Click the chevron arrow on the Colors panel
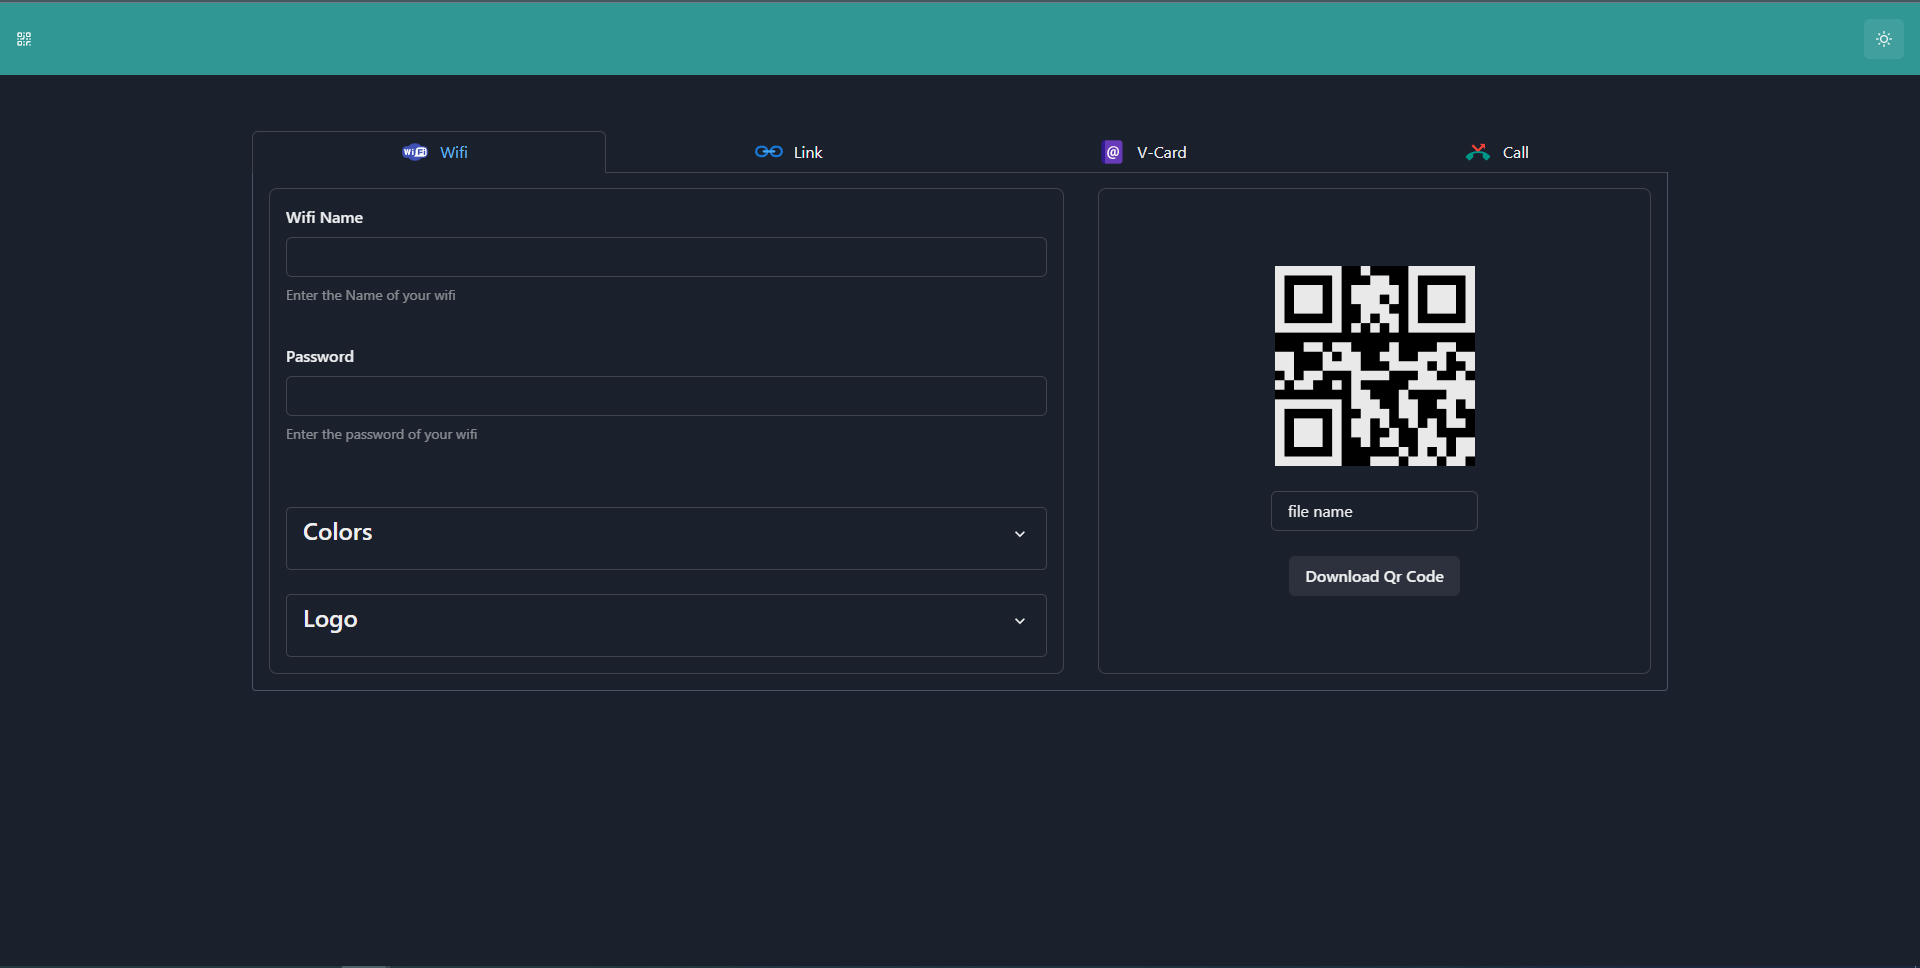Image resolution: width=1920 pixels, height=968 pixels. [1019, 534]
